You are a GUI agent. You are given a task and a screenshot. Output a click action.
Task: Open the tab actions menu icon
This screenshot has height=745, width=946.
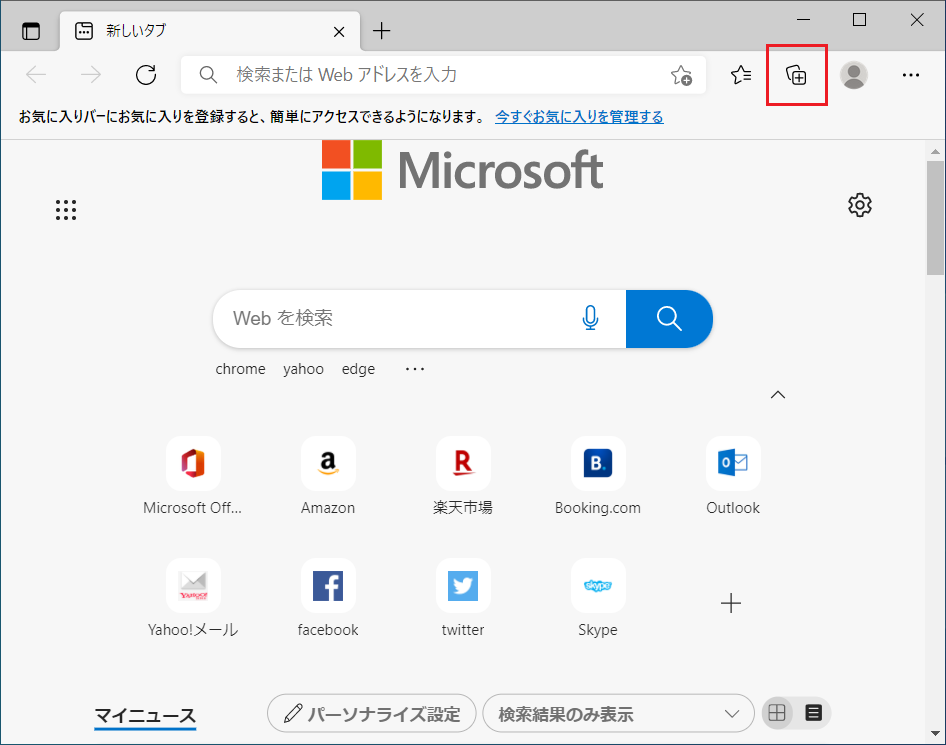31,31
